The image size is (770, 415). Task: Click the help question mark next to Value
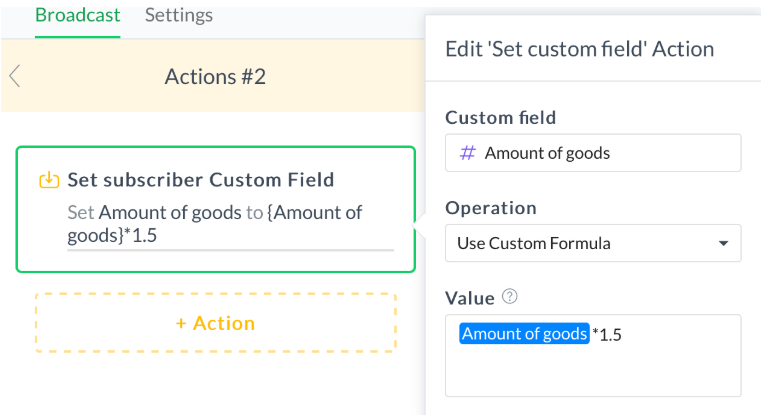point(510,297)
